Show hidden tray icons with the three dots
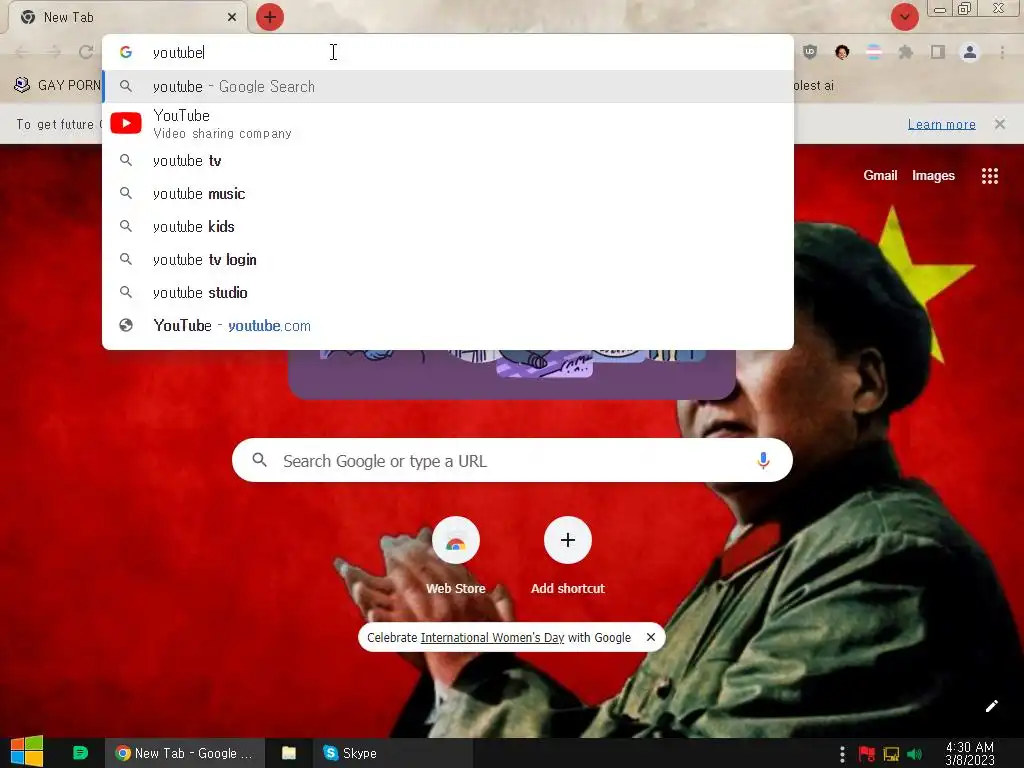 [x=842, y=754]
